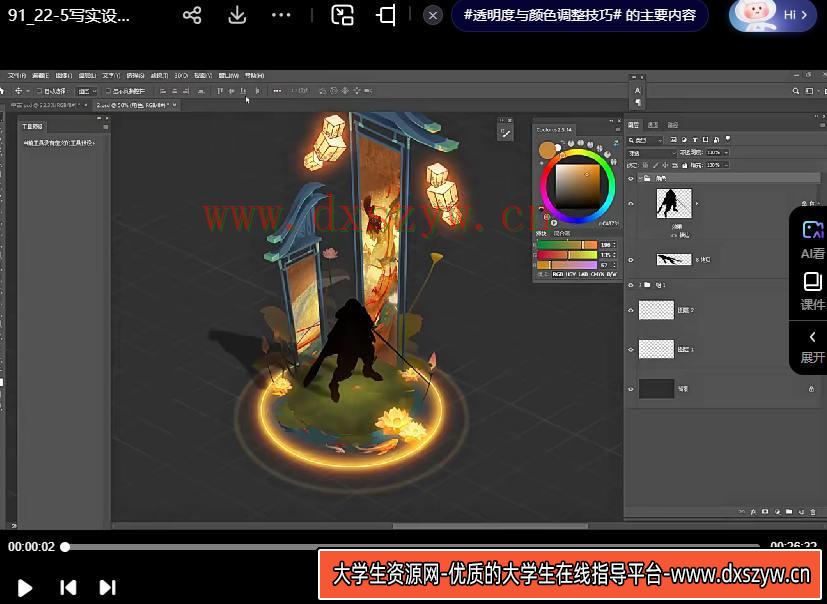Viewport: 827px width, 604px height.
Task: Open the workspace switcher icon at top right
Action: pyautogui.click(x=809, y=91)
